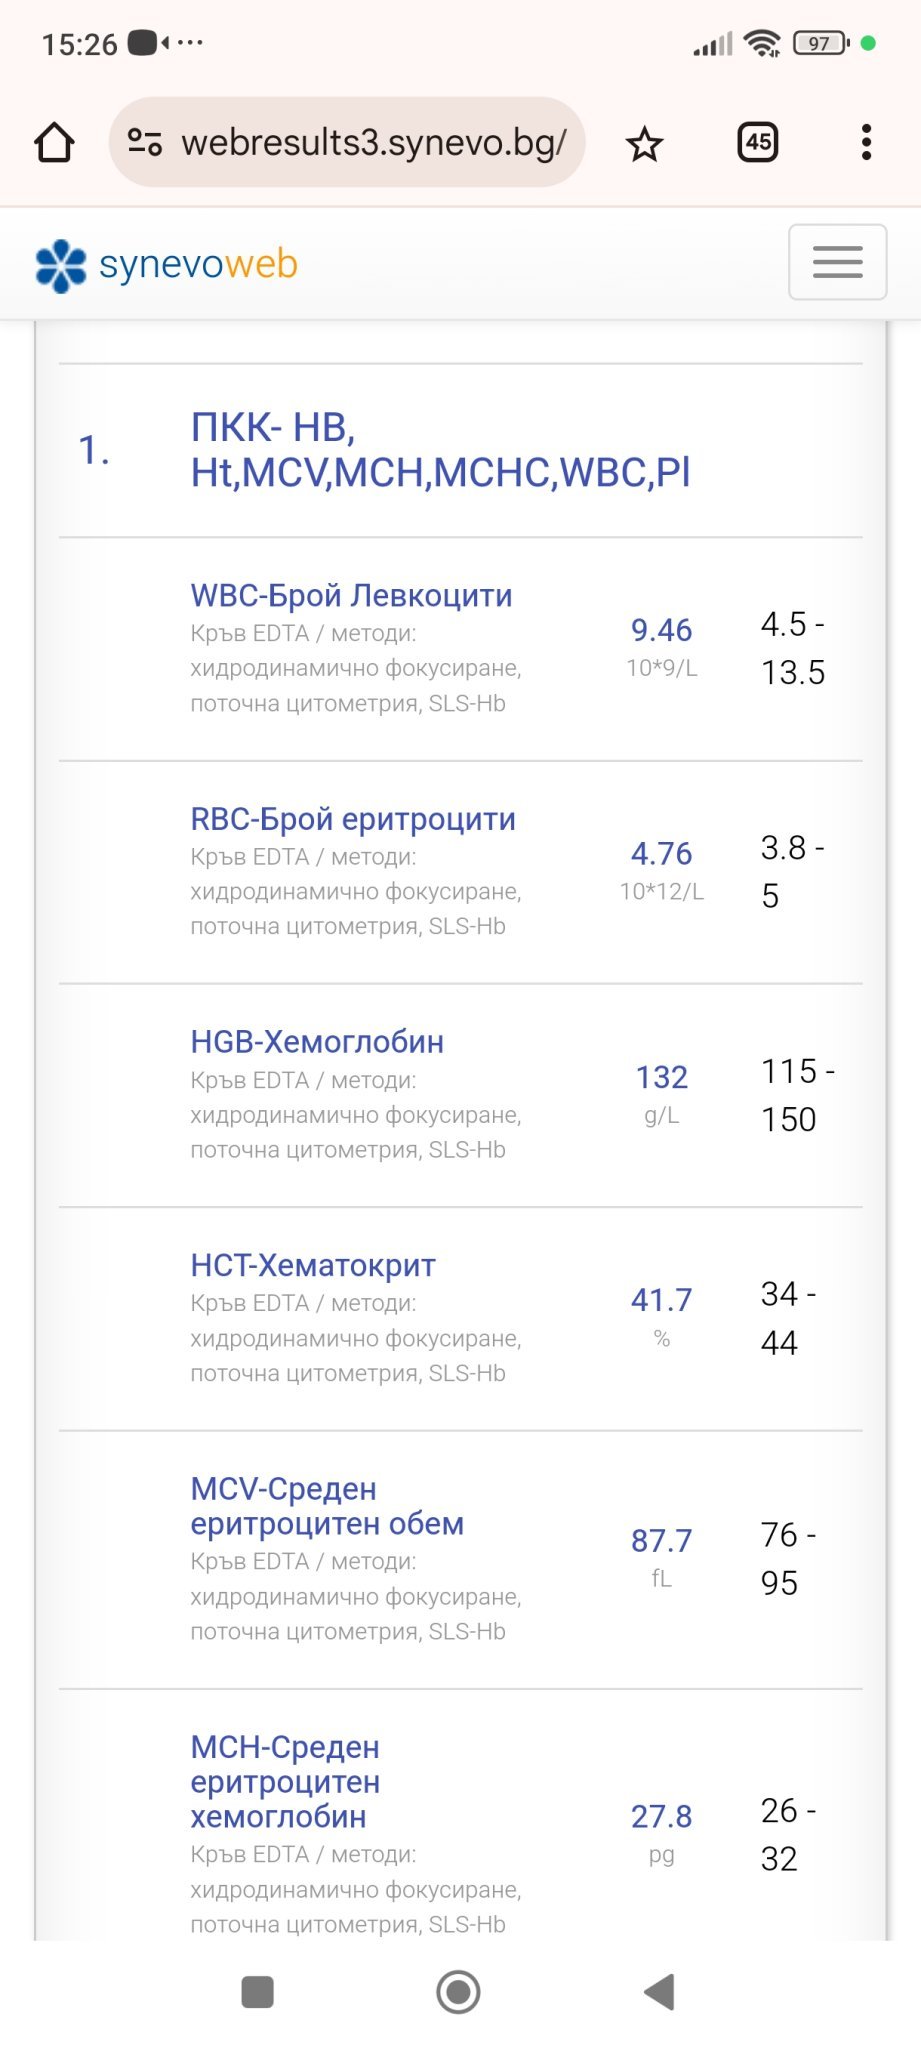Tap the browser home icon
Image resolution: width=921 pixels, height=2048 pixels.
click(54, 143)
